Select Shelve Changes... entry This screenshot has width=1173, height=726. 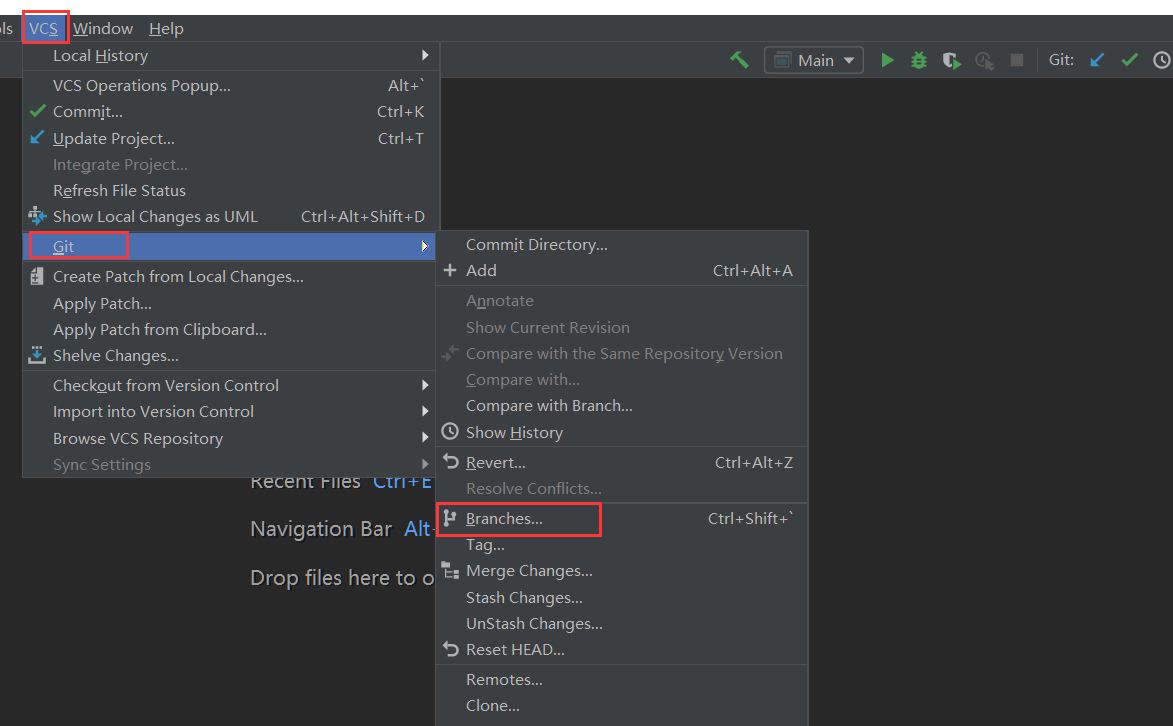click(x=230, y=356)
